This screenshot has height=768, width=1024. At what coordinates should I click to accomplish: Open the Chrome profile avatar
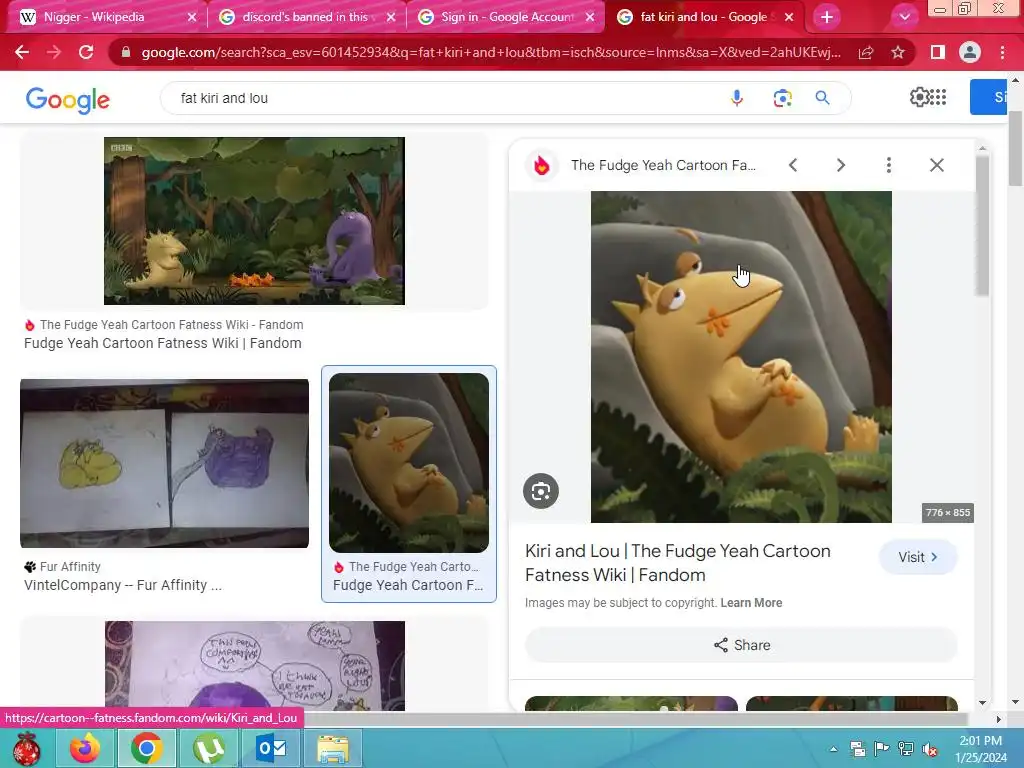tap(970, 52)
